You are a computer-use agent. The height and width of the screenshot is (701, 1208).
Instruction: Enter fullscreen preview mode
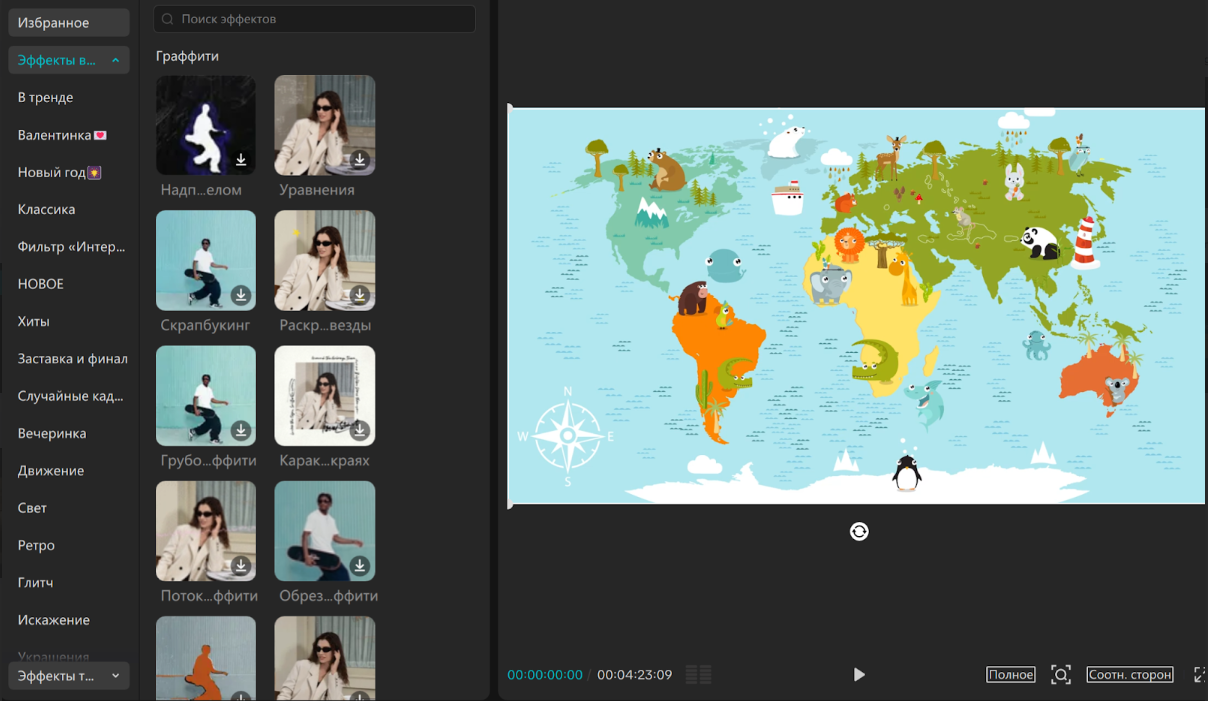coord(1200,675)
